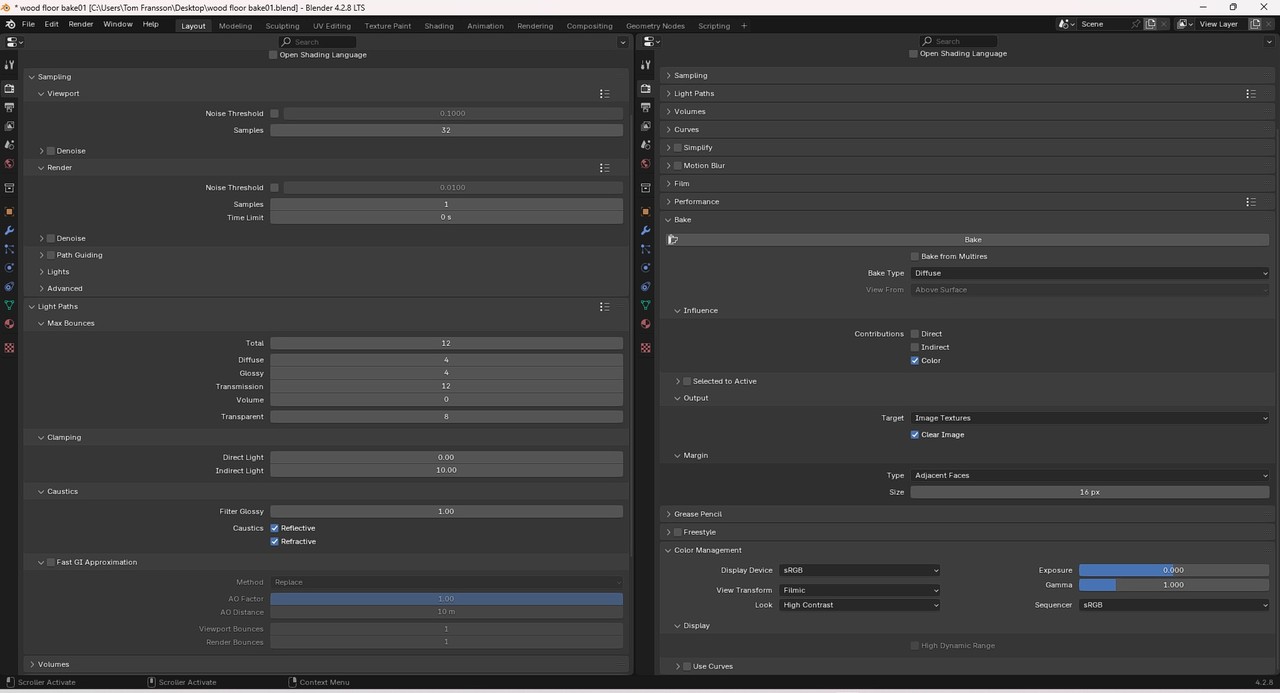The height and width of the screenshot is (693, 1280).
Task: Select the orange Object Properties icon
Action: pyautogui.click(x=645, y=211)
